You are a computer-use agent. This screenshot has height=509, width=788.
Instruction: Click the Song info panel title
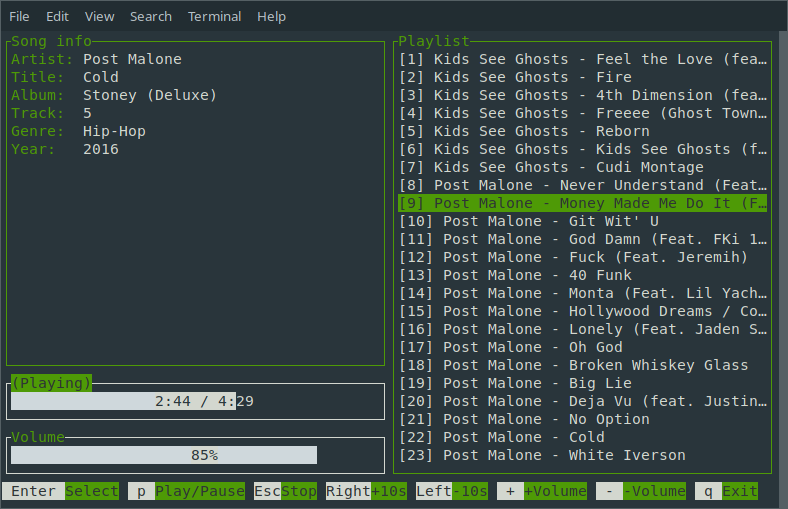(x=52, y=41)
